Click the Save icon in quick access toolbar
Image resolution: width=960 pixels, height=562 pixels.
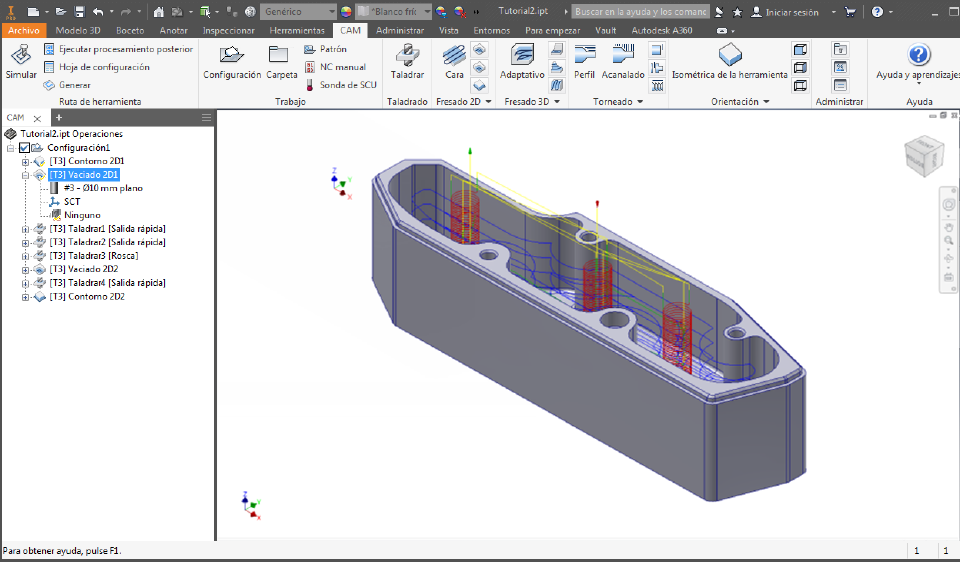[x=79, y=12]
